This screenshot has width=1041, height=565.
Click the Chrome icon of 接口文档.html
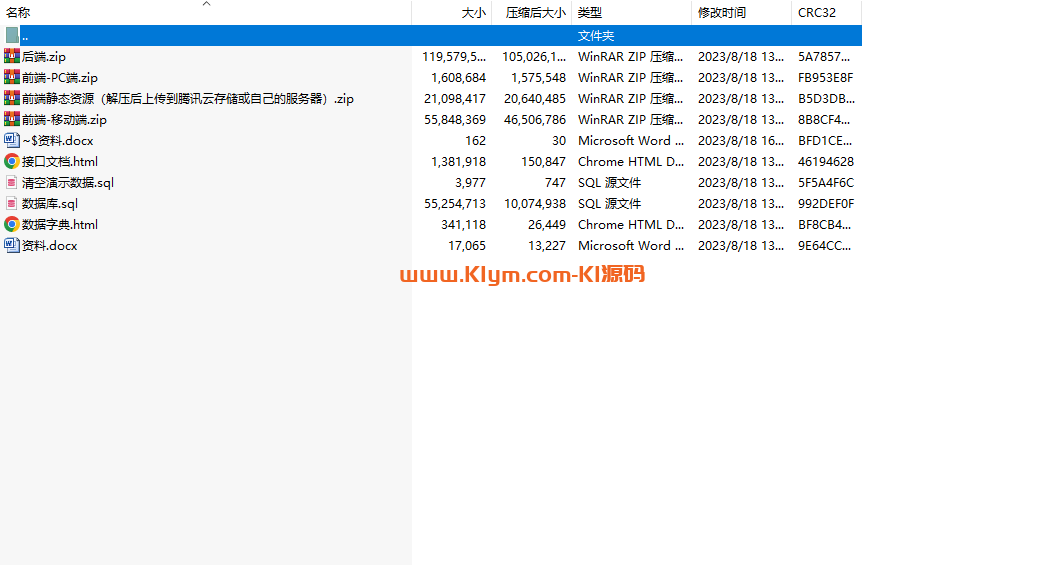[x=11, y=161]
